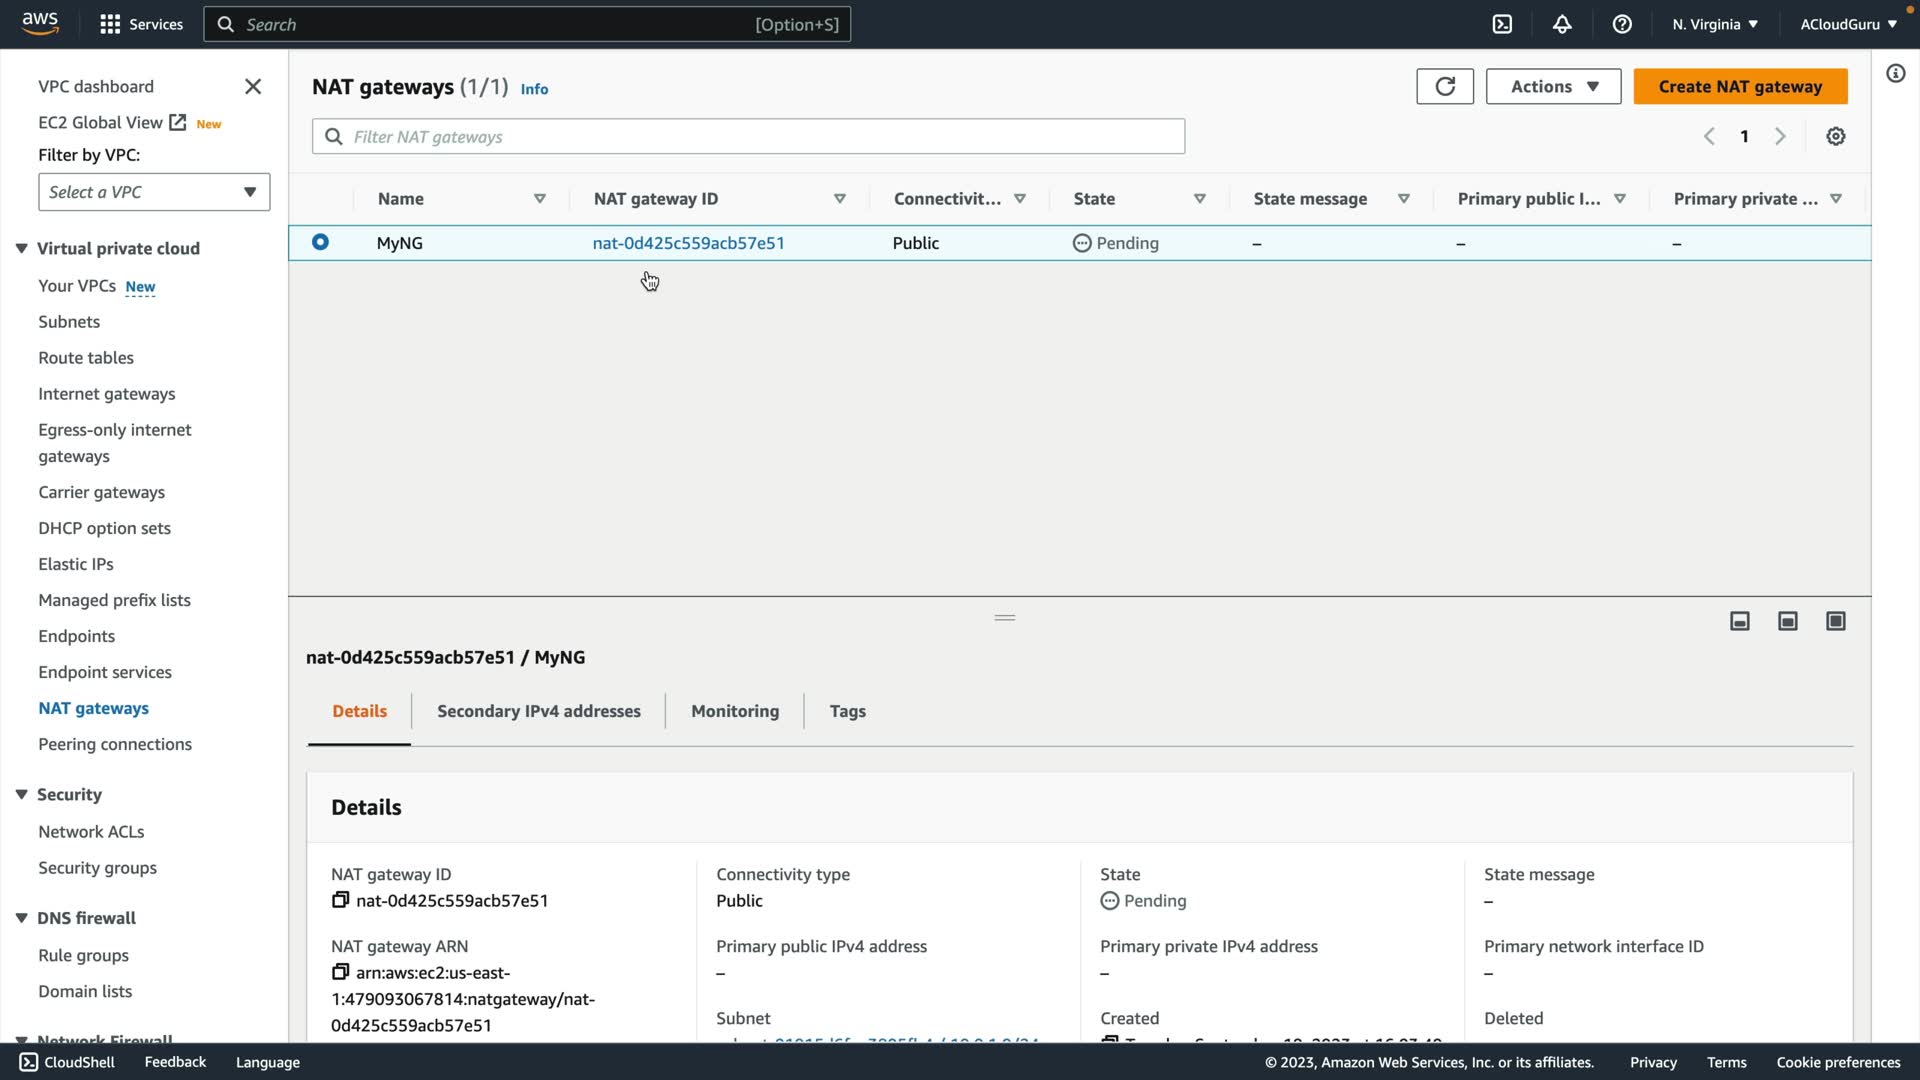Image resolution: width=1920 pixels, height=1080 pixels.
Task: Open table preferences gear icon
Action: pyautogui.click(x=1835, y=136)
